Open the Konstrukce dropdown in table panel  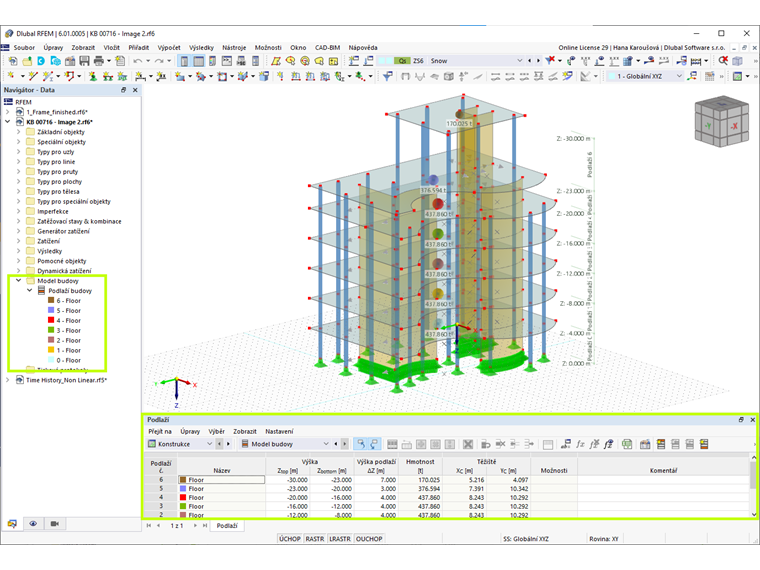pyautogui.click(x=210, y=444)
